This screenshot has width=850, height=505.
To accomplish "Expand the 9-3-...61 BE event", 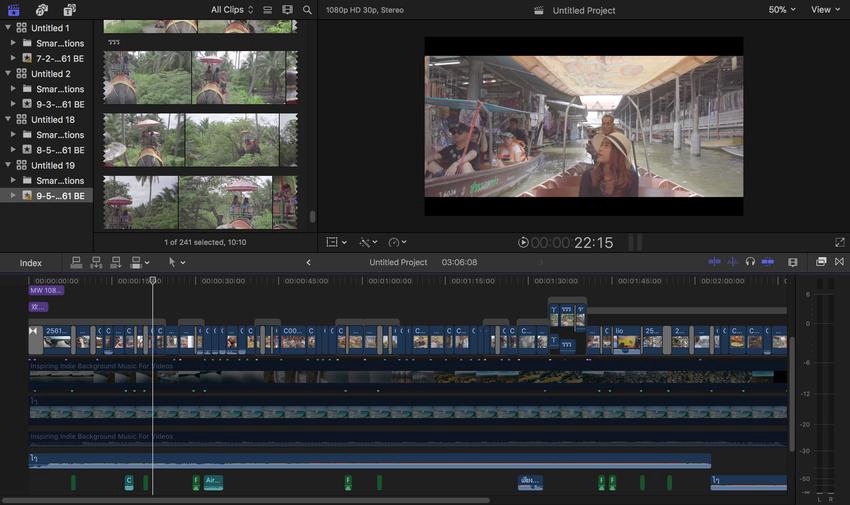I will tap(13, 103).
